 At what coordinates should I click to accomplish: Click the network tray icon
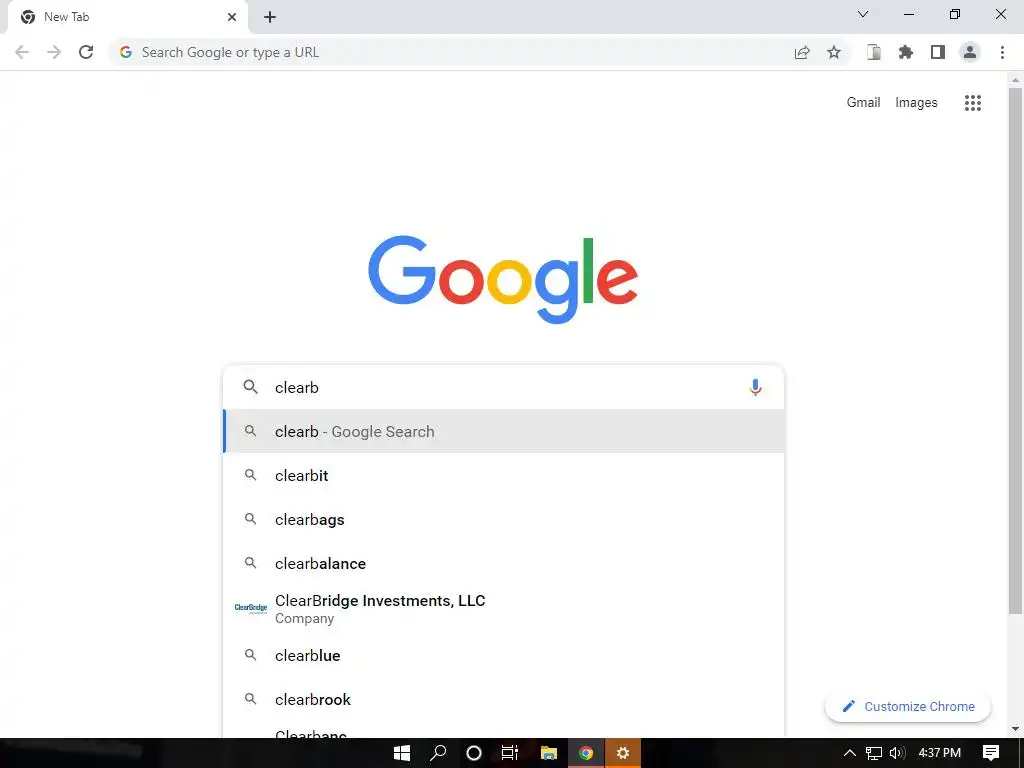pyautogui.click(x=874, y=753)
